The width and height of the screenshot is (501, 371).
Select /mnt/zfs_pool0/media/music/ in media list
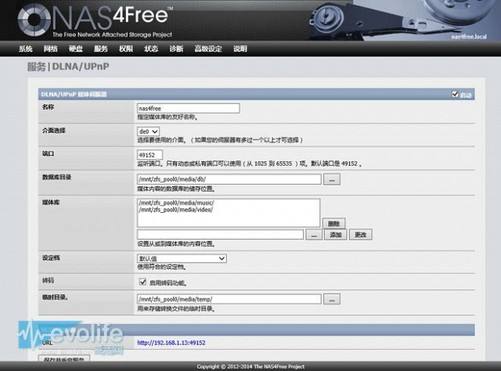click(x=176, y=203)
